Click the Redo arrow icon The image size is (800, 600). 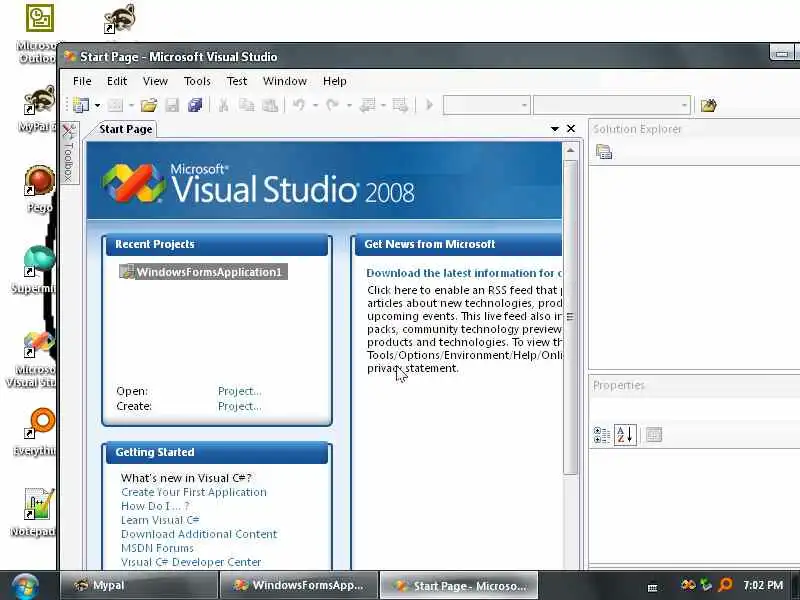point(333,105)
